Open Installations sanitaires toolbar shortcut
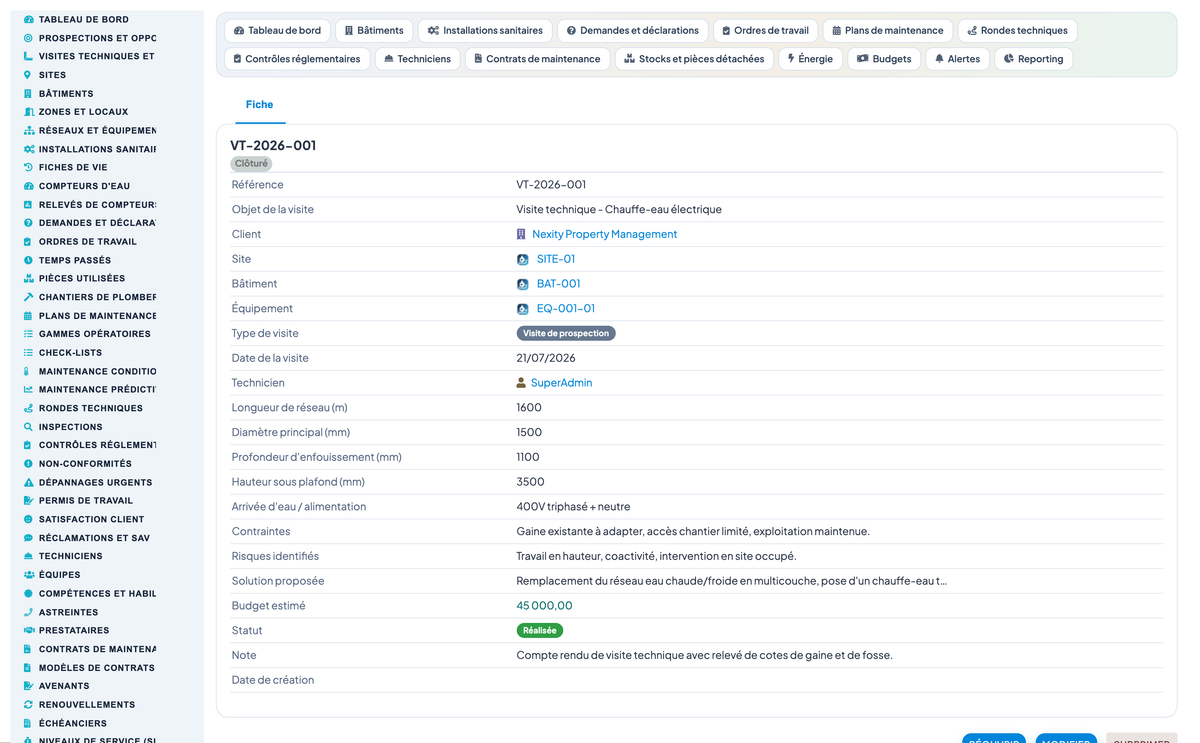This screenshot has height=743, width=1200. point(485,31)
